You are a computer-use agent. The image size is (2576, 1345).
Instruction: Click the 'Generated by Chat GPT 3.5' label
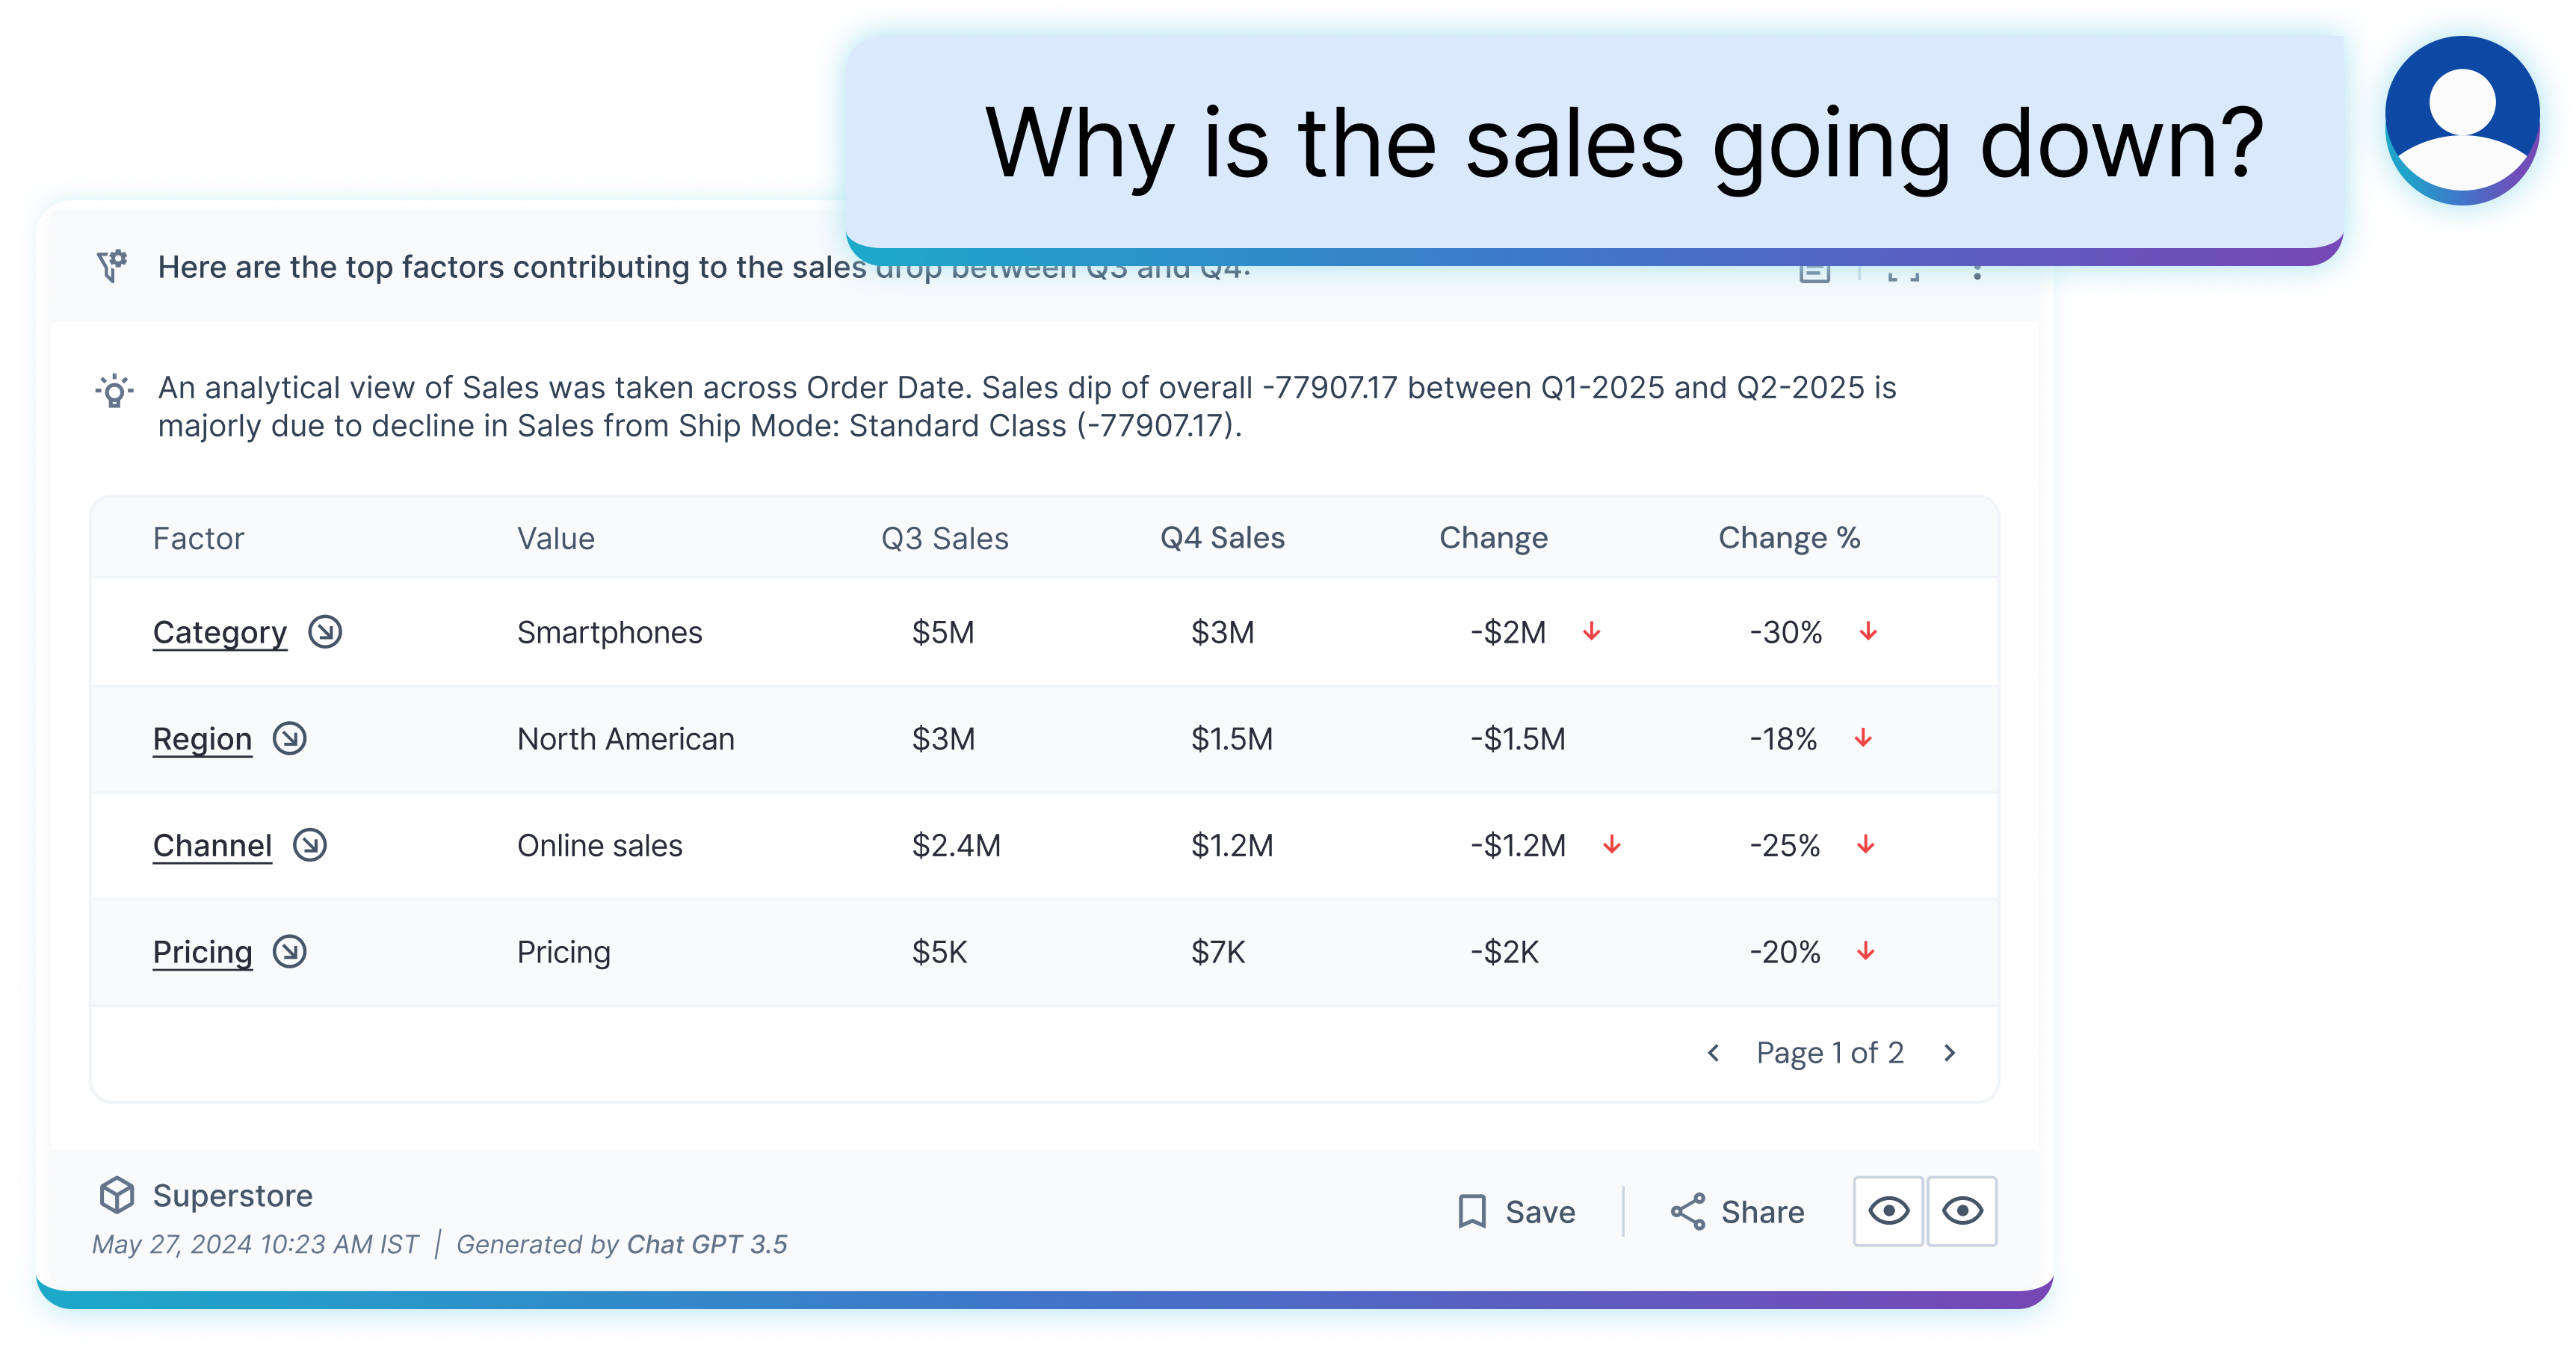[x=622, y=1244]
